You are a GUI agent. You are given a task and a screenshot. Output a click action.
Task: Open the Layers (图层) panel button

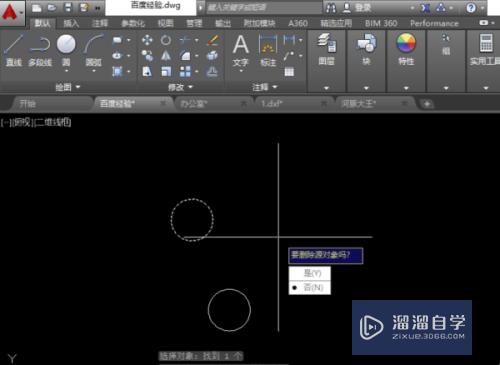(326, 49)
